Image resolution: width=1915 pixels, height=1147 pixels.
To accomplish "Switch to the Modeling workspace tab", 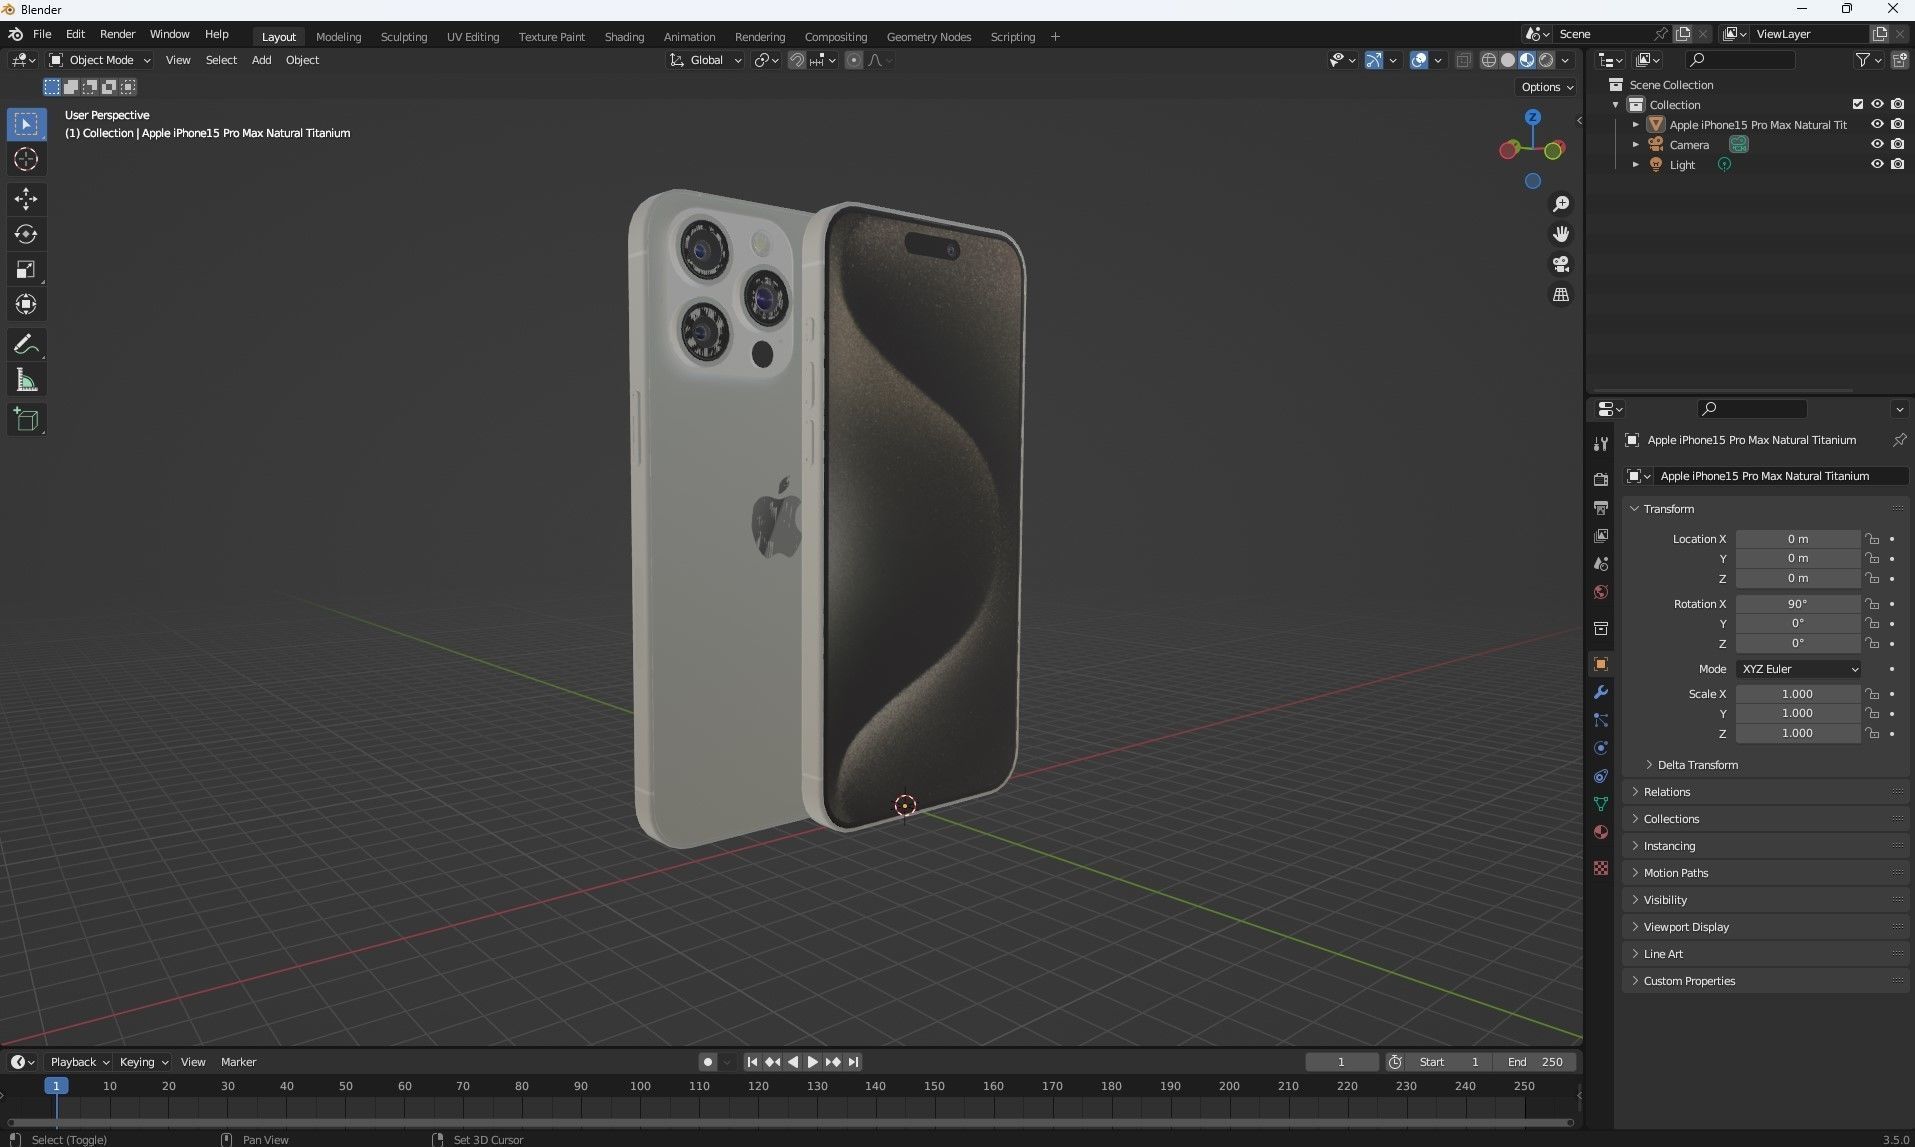I will coord(338,37).
